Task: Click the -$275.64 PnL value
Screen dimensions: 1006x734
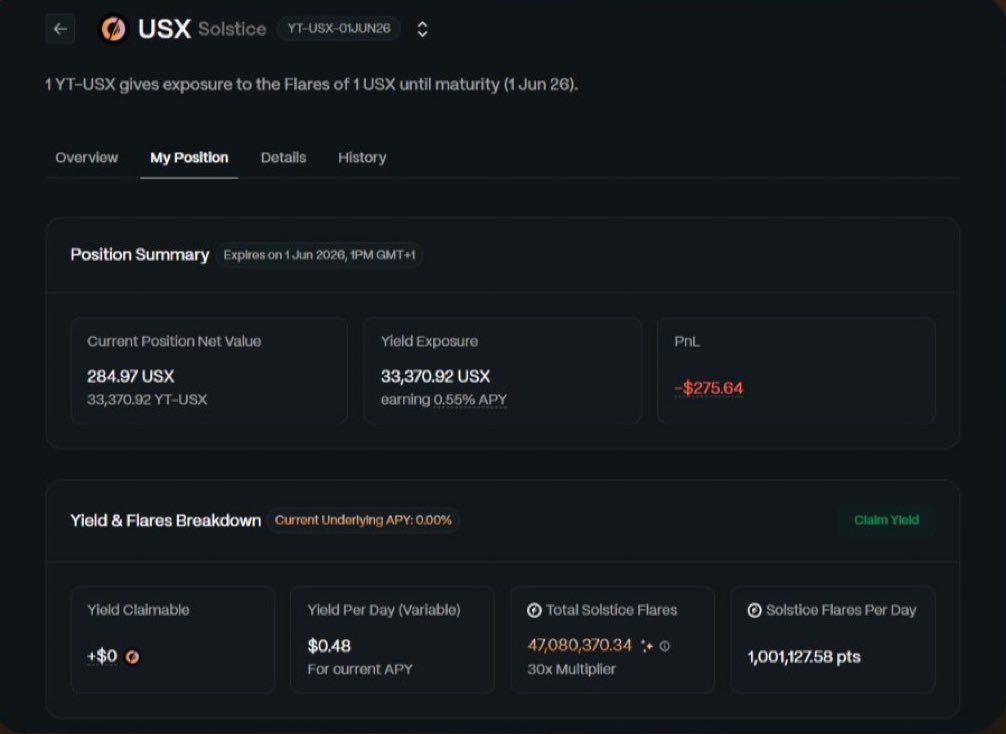Action: tap(709, 388)
